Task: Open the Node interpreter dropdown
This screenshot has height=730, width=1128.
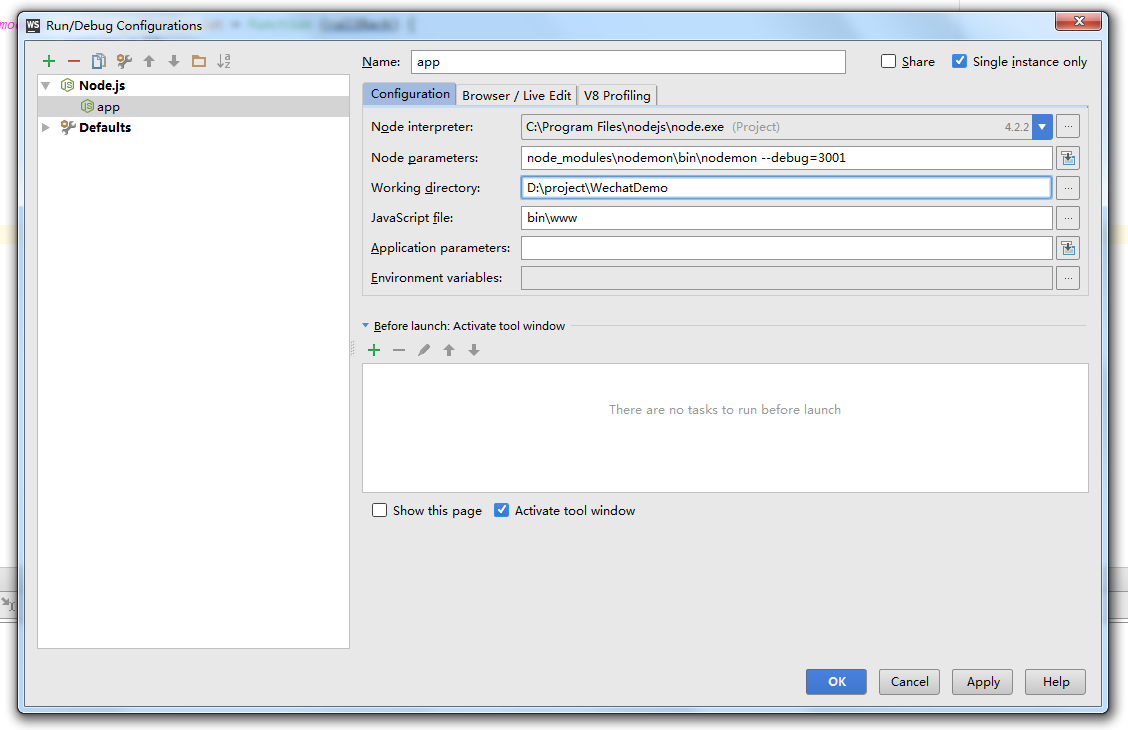Action: (1042, 127)
